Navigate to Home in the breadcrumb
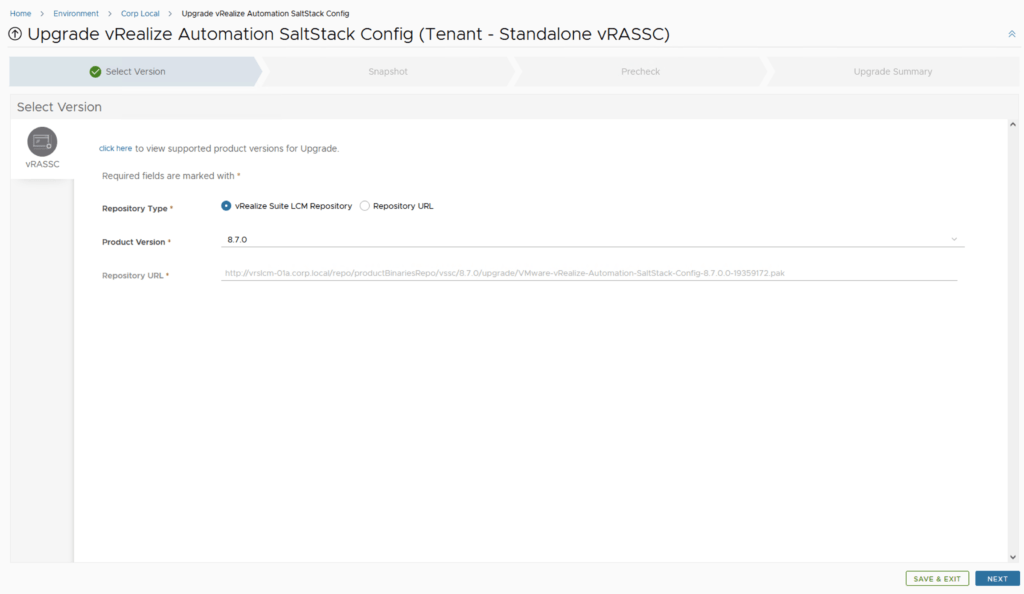Screen dimensions: 1024x594 [x=20, y=13]
